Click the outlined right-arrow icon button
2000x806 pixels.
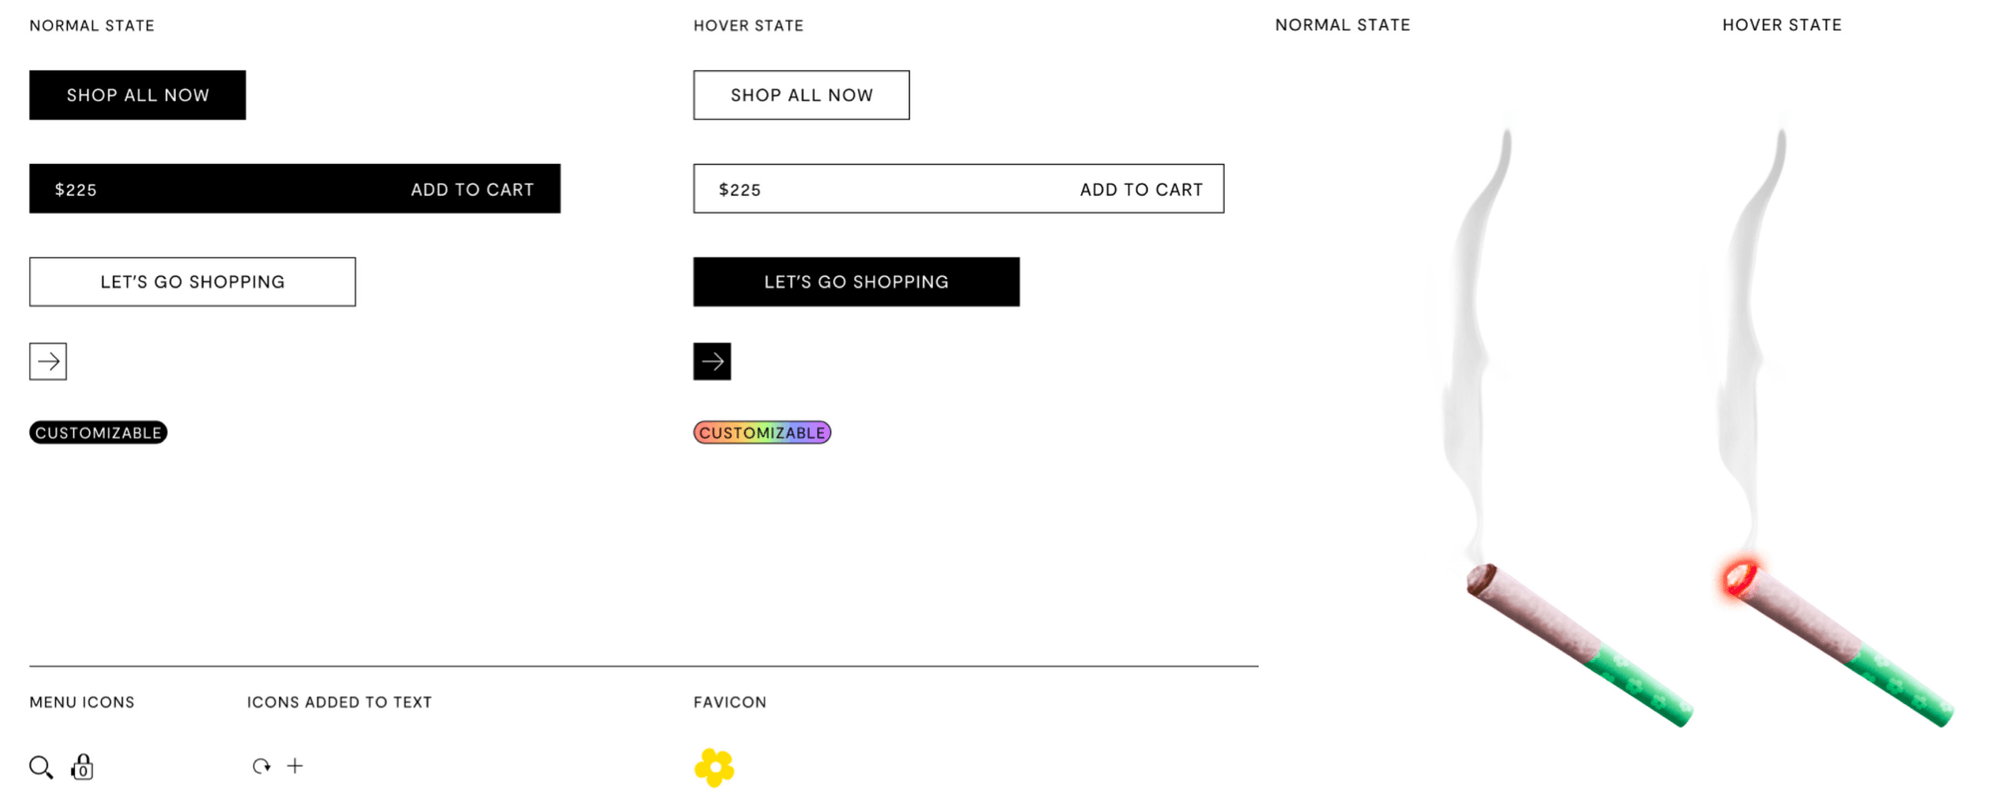tap(48, 361)
